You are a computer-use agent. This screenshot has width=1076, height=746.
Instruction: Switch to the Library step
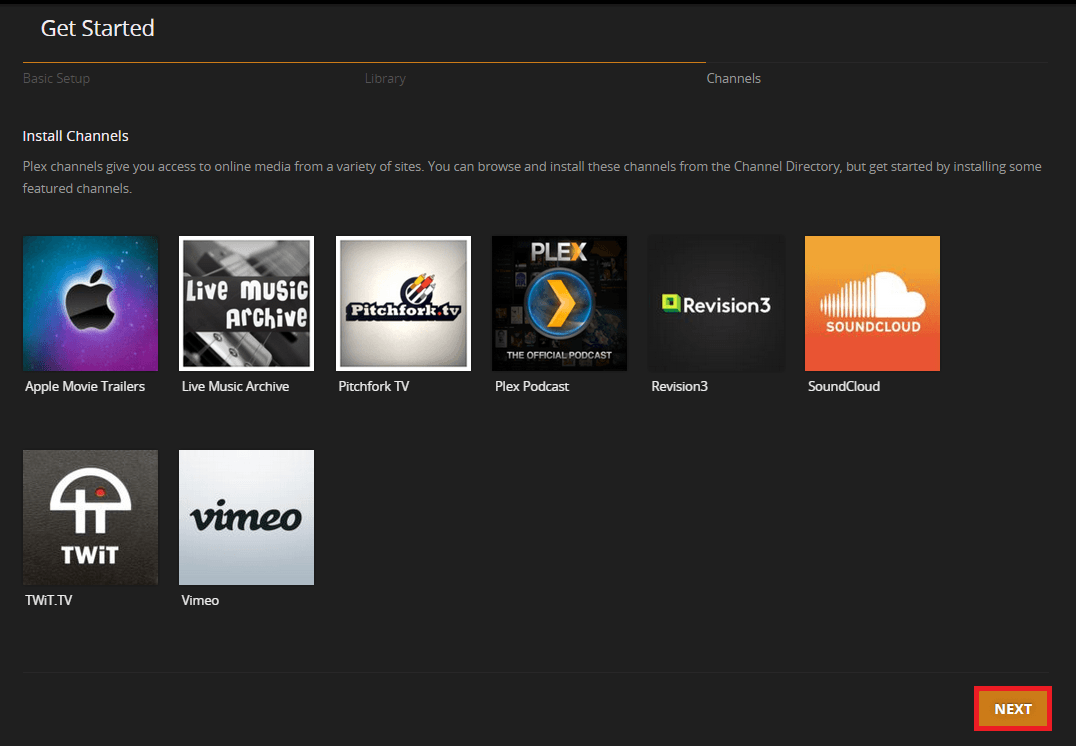tap(385, 78)
